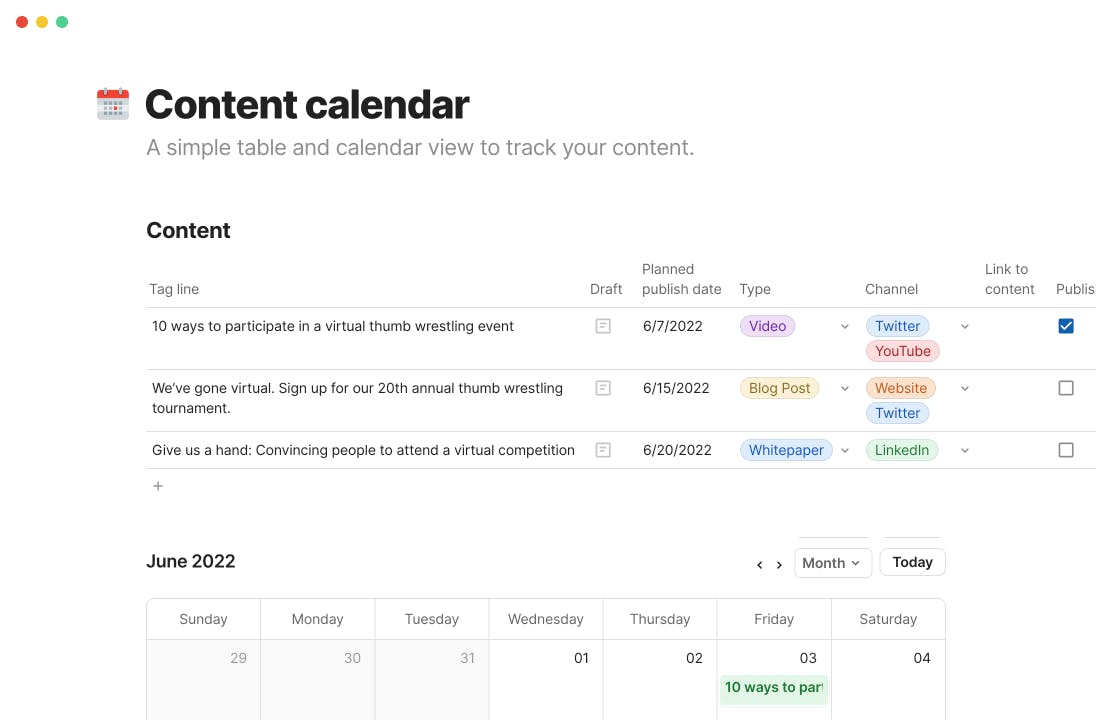Image resolution: width=1096 pixels, height=720 pixels.
Task: Uncheck the Published box for Video row
Action: (x=1066, y=326)
